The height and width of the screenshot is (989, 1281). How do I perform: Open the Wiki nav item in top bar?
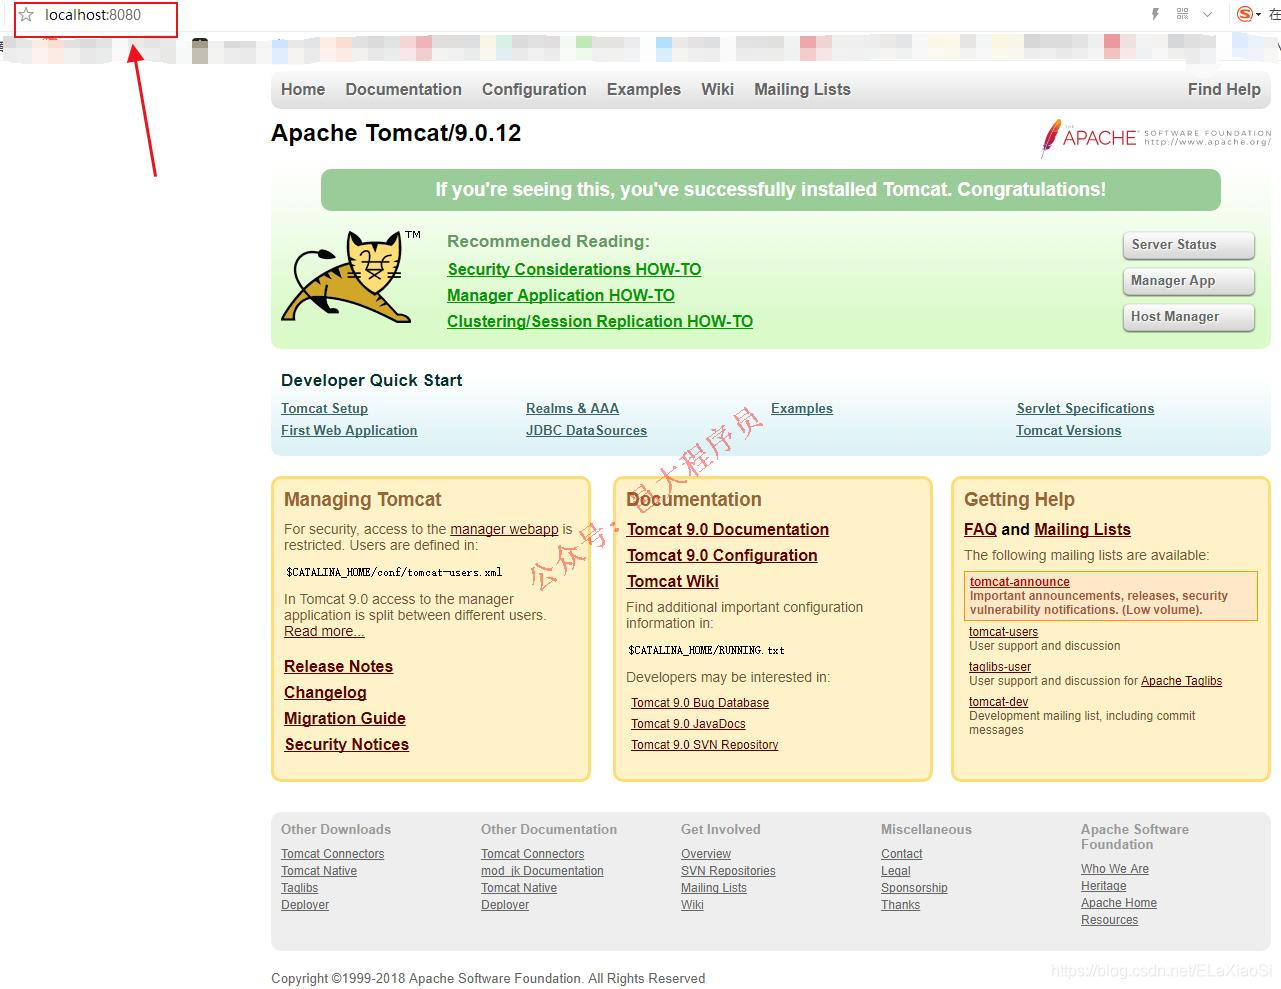(717, 89)
